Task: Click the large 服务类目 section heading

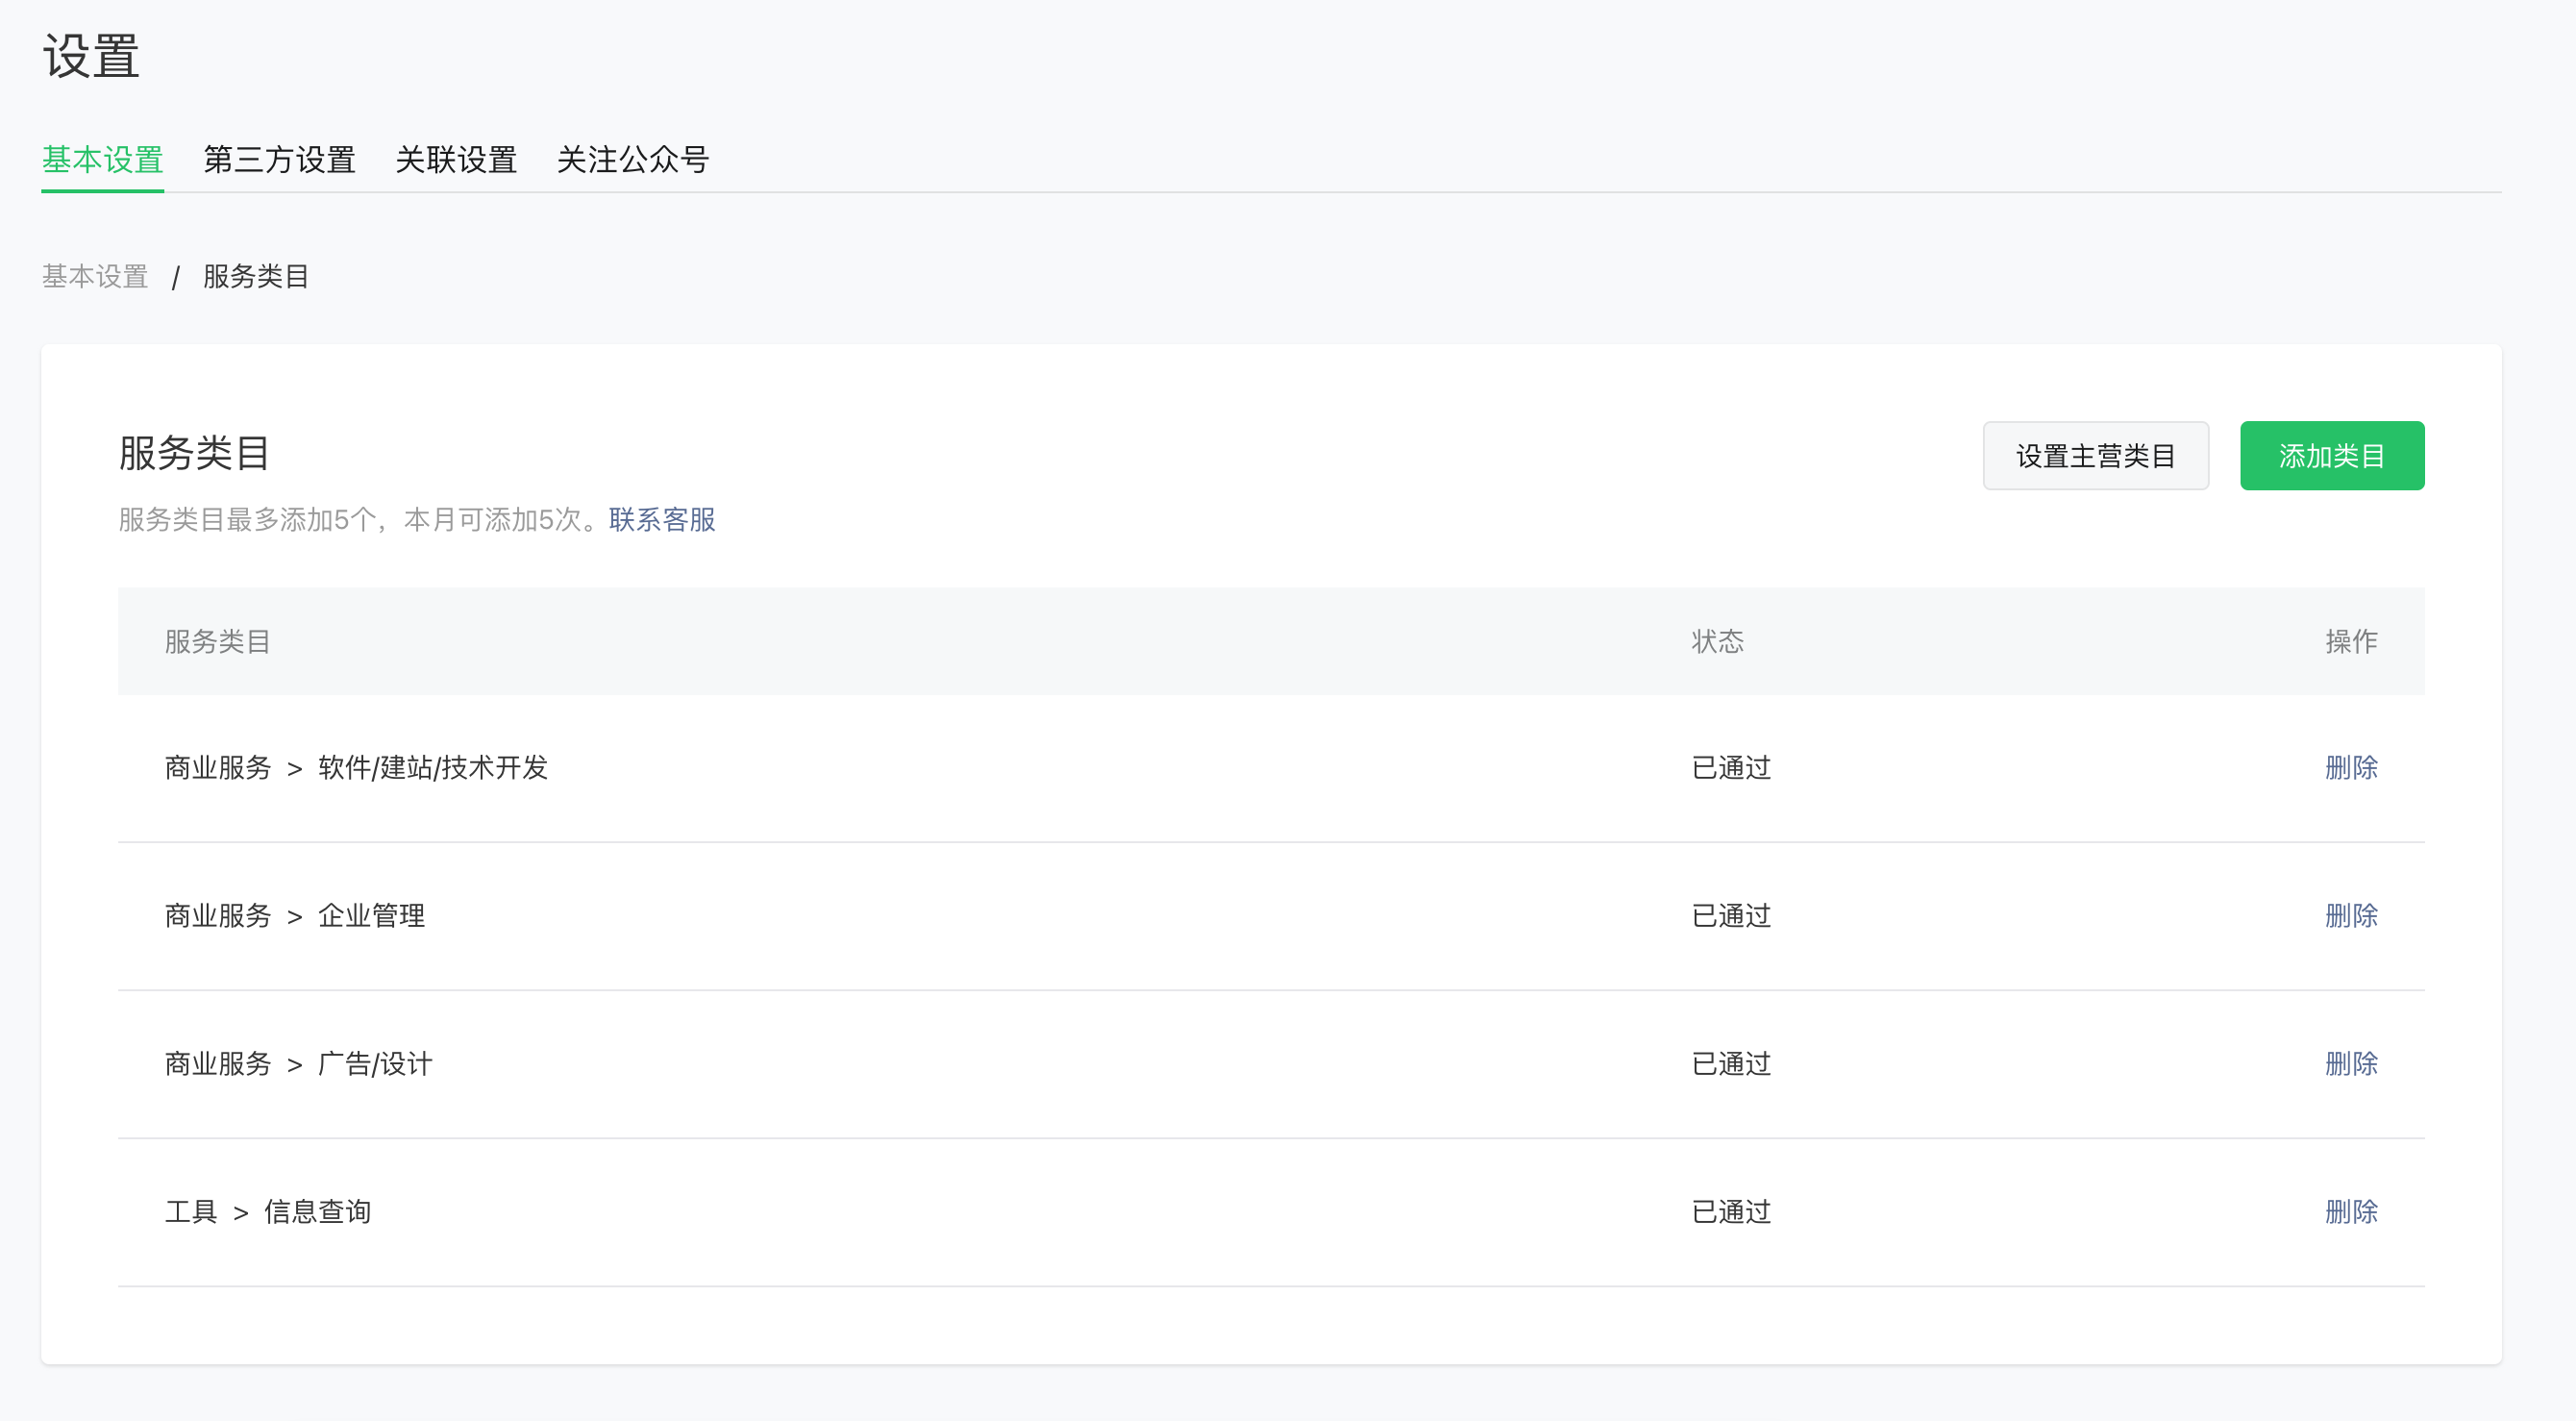Action: click(194, 453)
